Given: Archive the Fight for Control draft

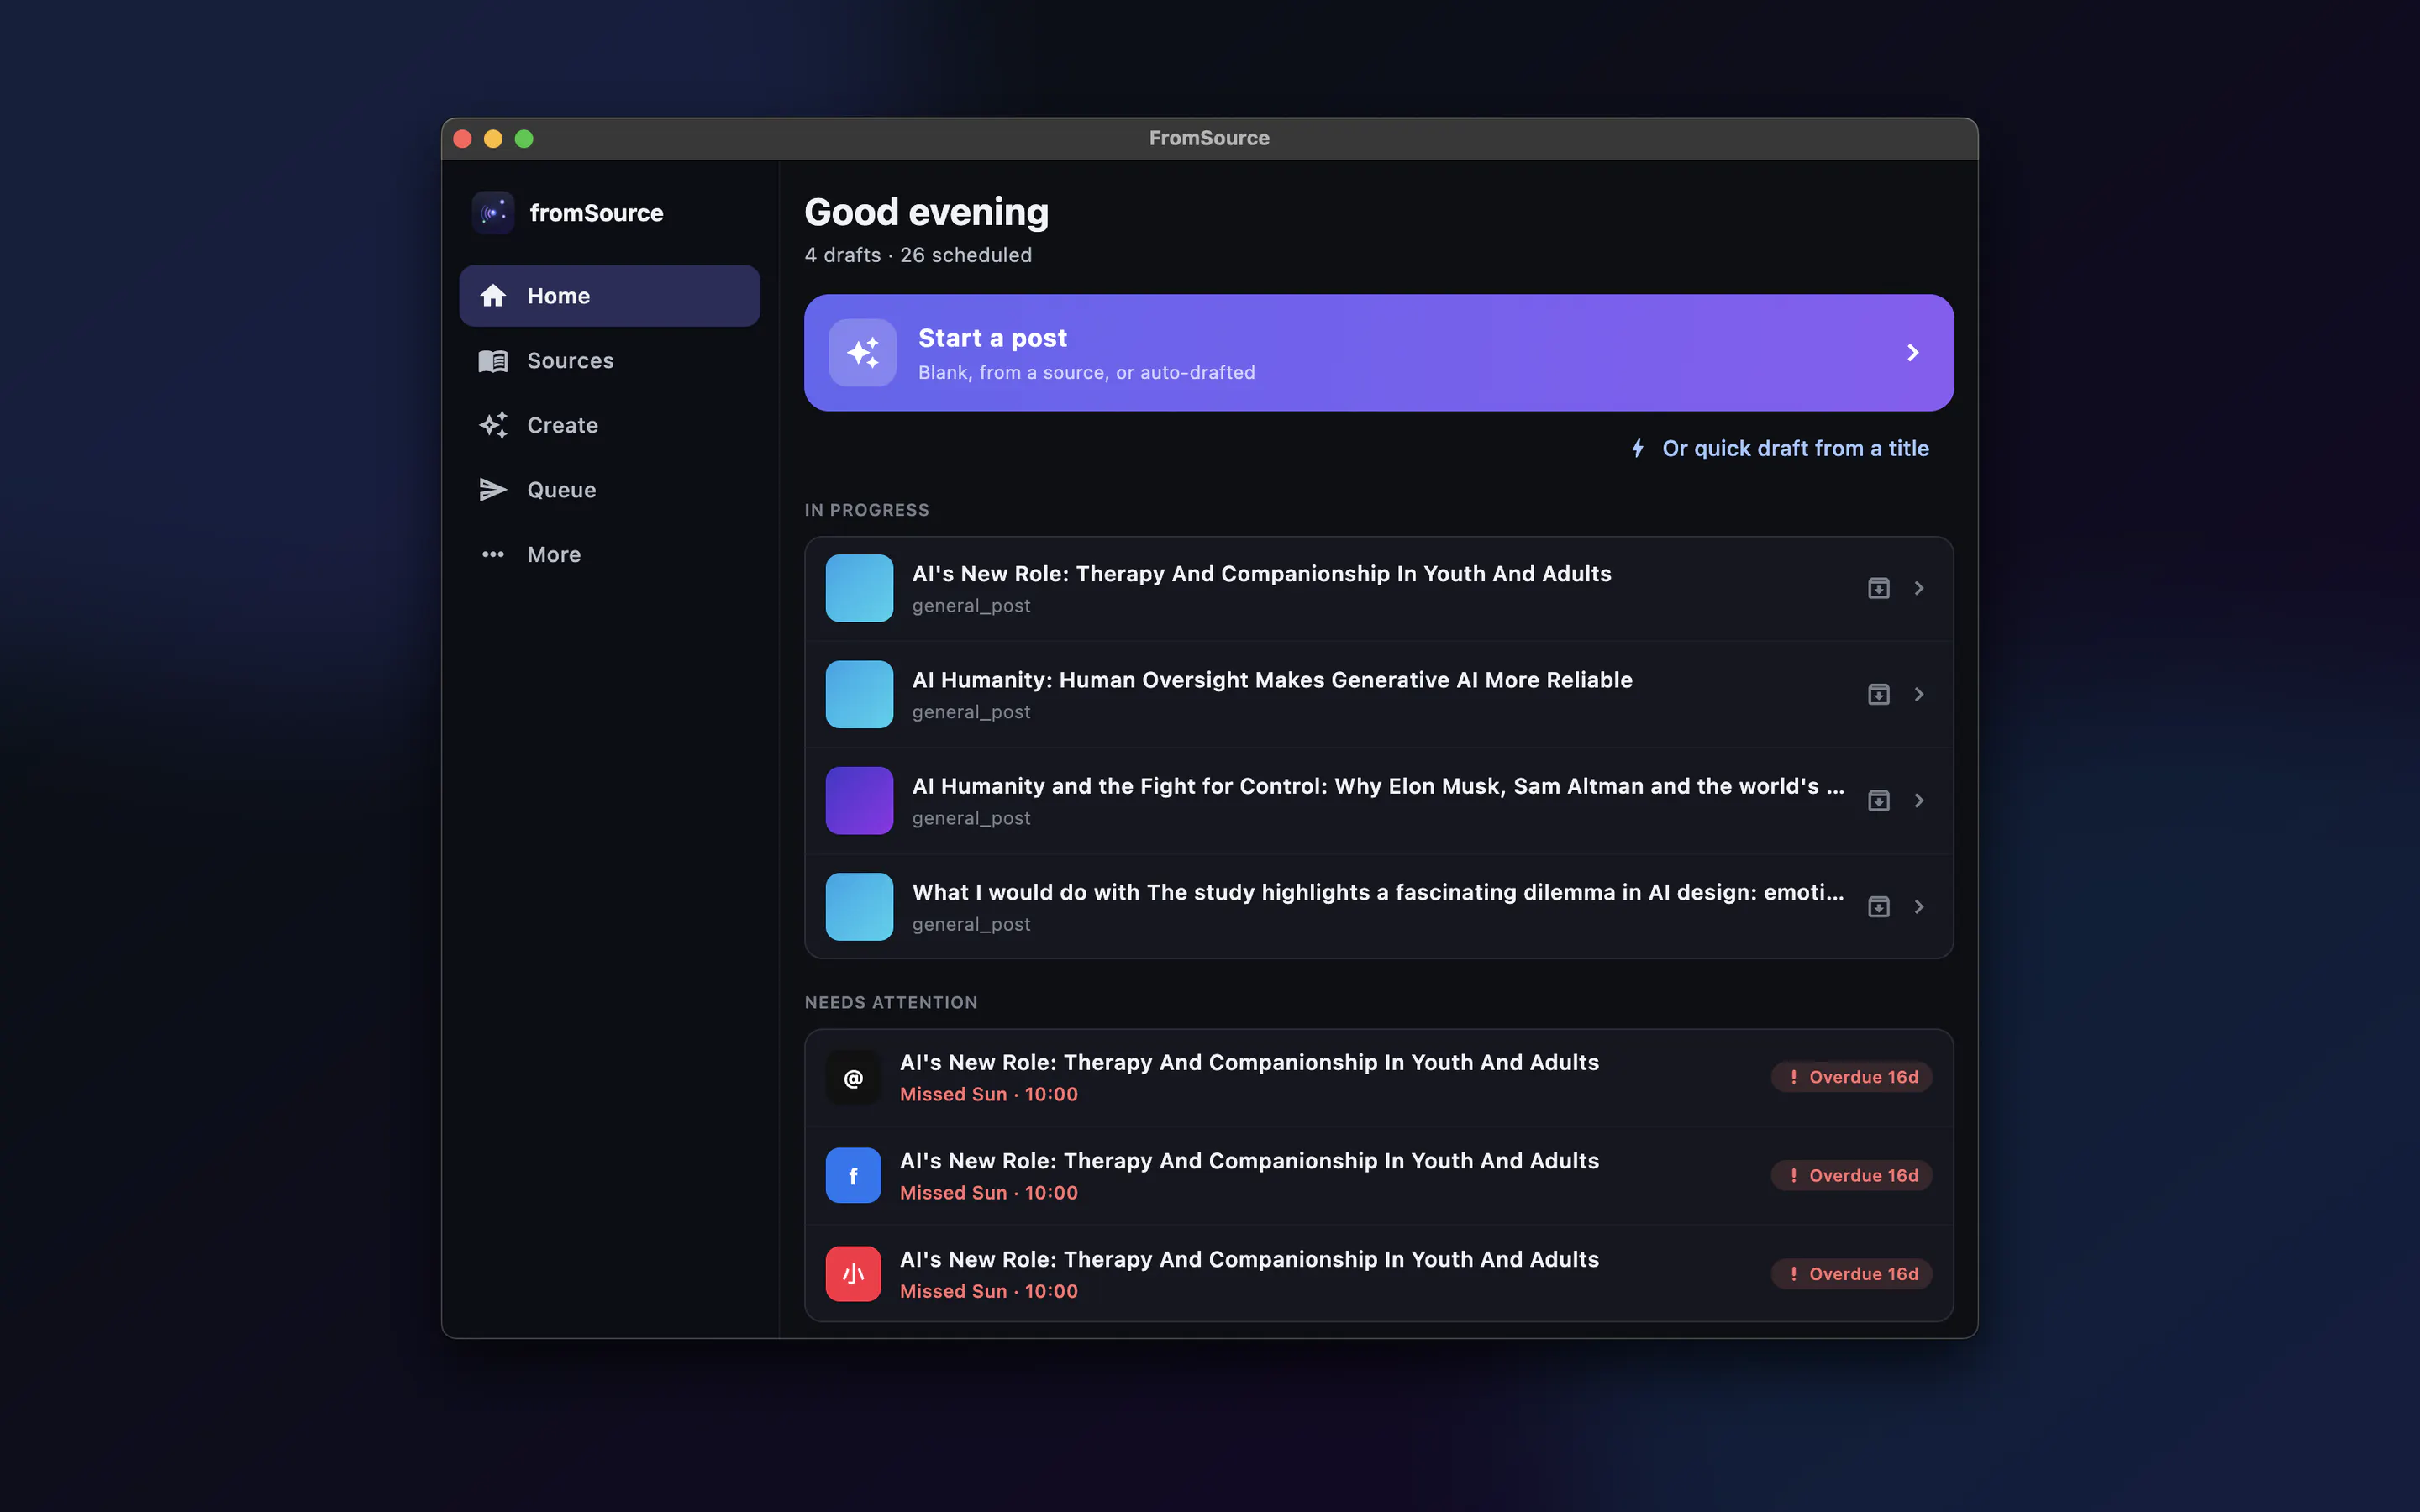Looking at the screenshot, I should 1879,800.
